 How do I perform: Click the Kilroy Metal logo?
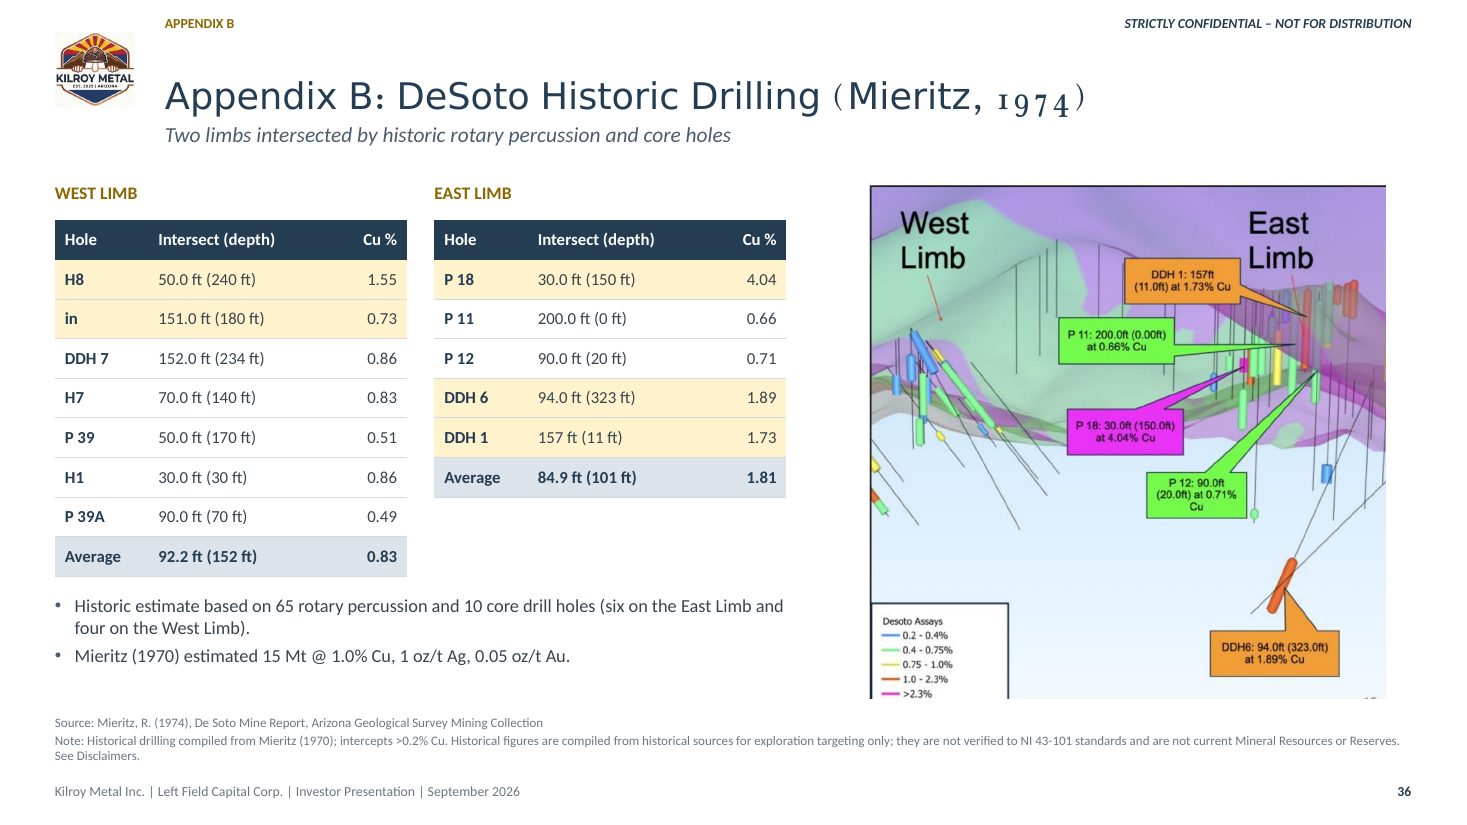tap(94, 69)
